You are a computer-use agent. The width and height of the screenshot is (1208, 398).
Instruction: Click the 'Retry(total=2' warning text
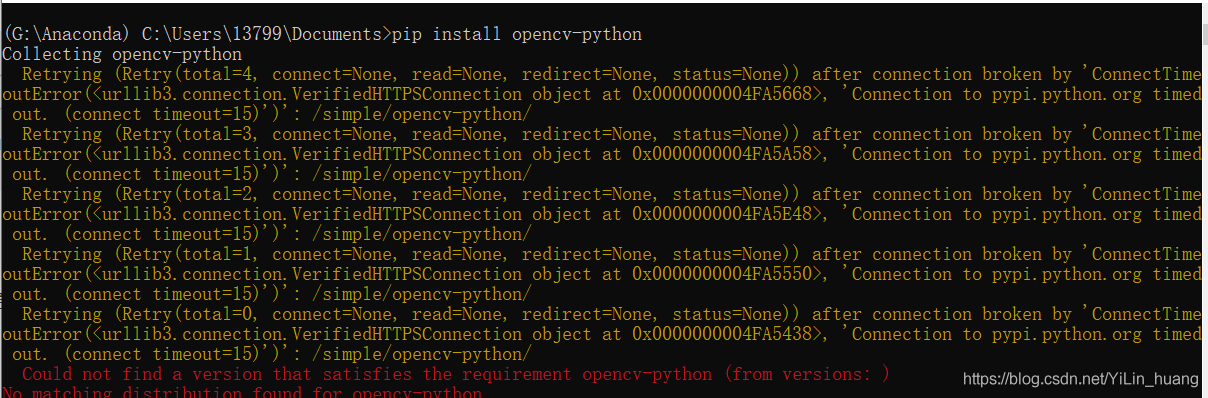point(189,194)
